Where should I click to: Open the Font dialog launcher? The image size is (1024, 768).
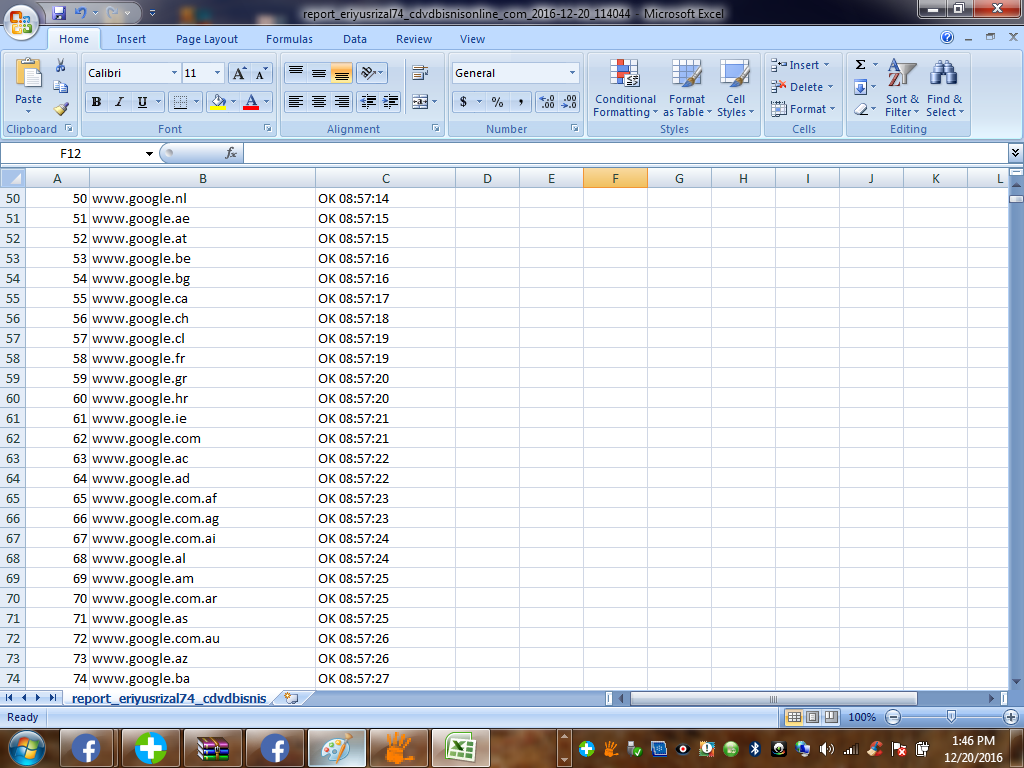click(267, 129)
